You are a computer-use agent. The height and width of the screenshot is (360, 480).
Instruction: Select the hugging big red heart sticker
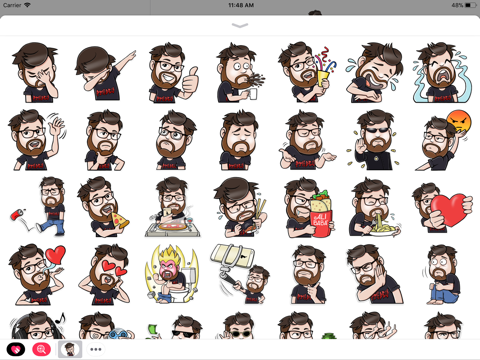442,207
